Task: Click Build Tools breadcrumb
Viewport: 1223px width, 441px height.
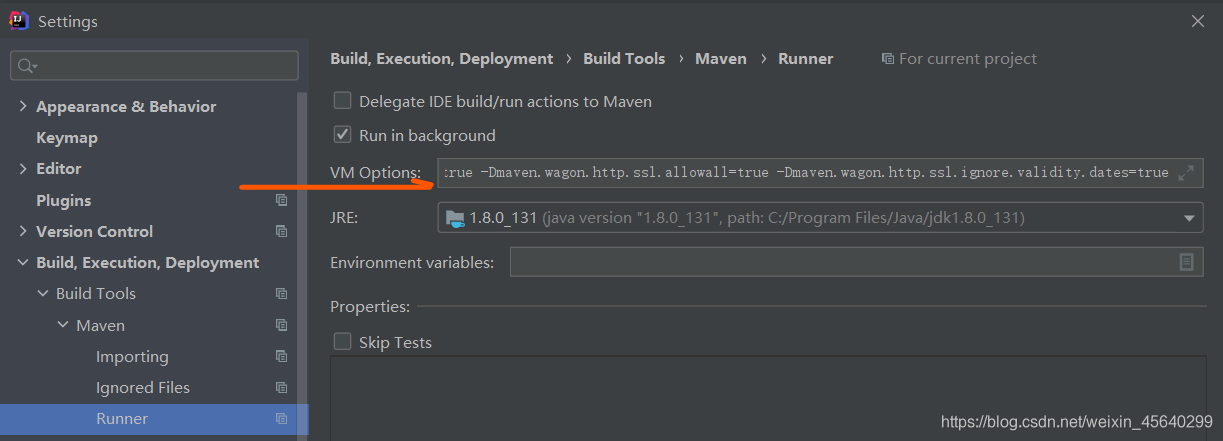Action: pos(624,59)
